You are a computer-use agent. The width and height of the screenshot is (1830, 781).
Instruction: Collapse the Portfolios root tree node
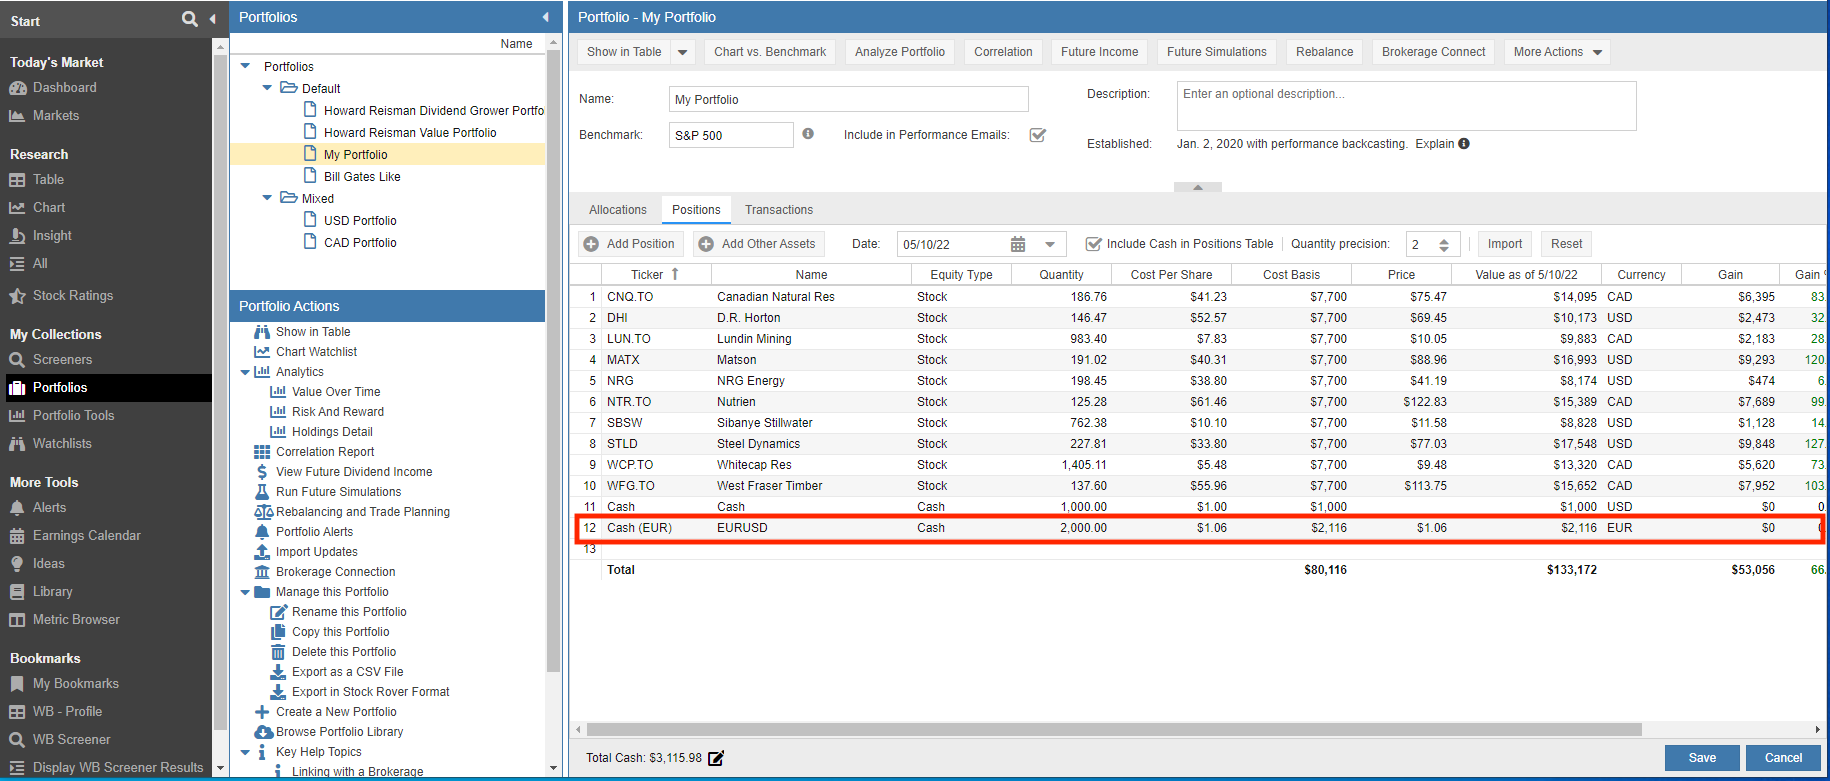(246, 66)
